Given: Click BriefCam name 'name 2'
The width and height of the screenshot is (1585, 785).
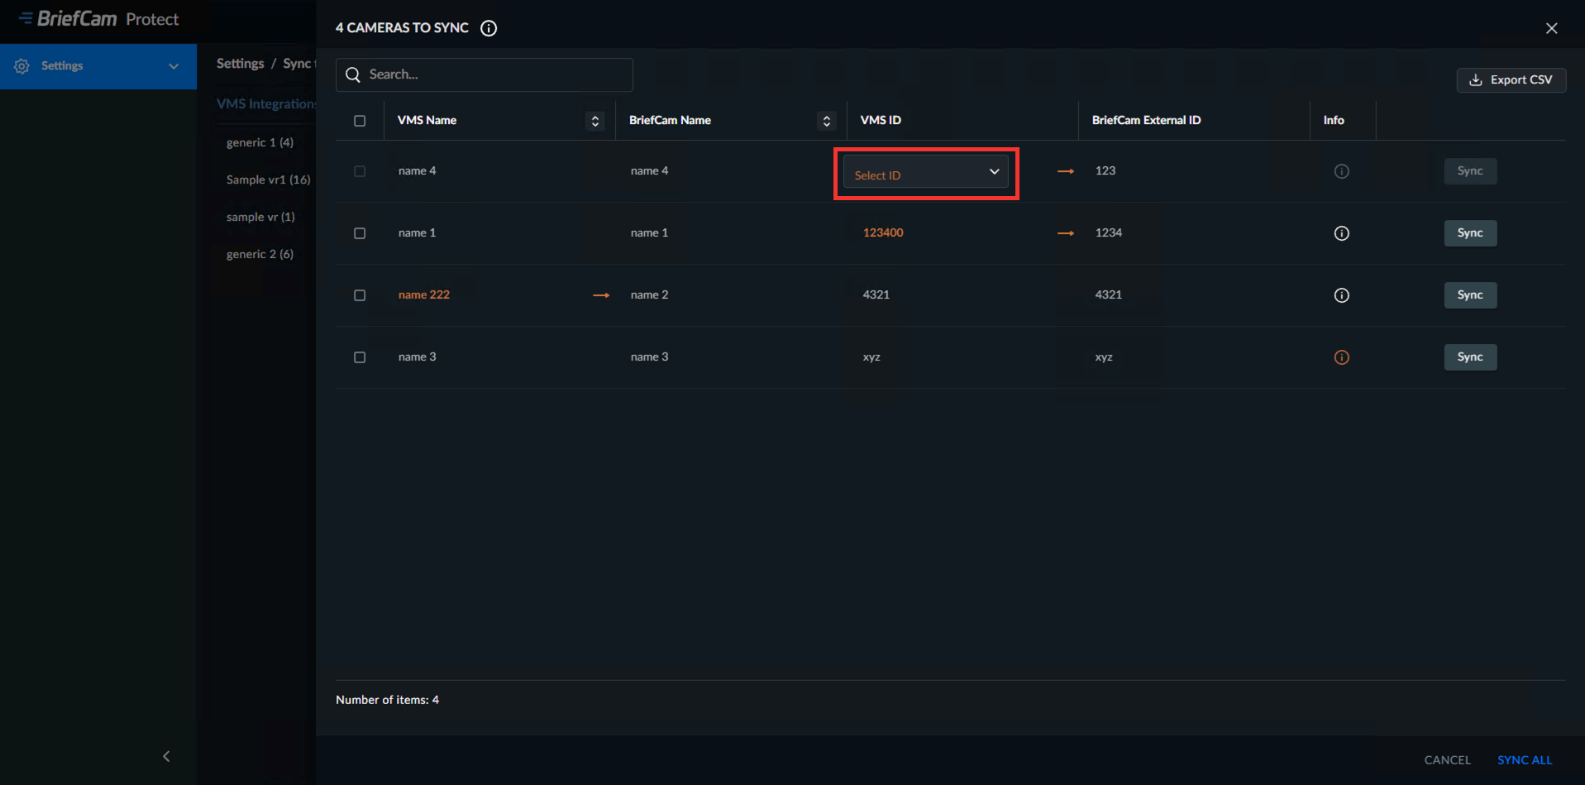Looking at the screenshot, I should point(649,295).
